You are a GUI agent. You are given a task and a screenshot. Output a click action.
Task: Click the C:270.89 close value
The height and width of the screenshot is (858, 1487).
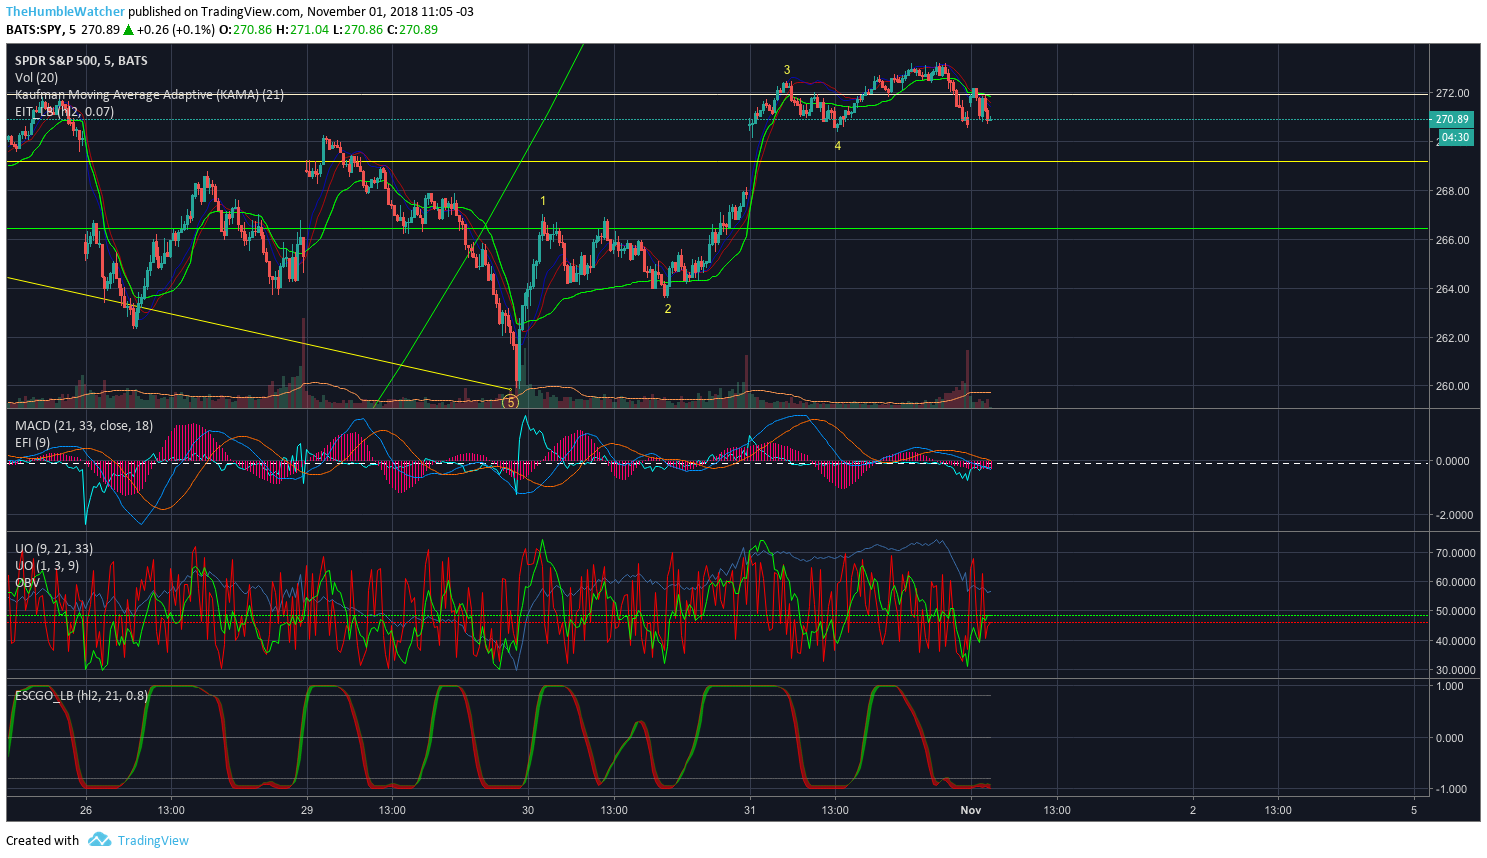click(412, 30)
